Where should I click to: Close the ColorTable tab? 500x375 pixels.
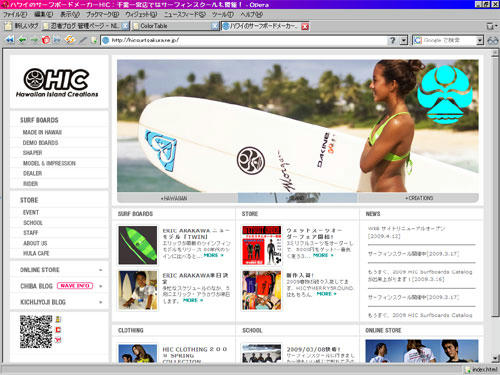coord(215,26)
